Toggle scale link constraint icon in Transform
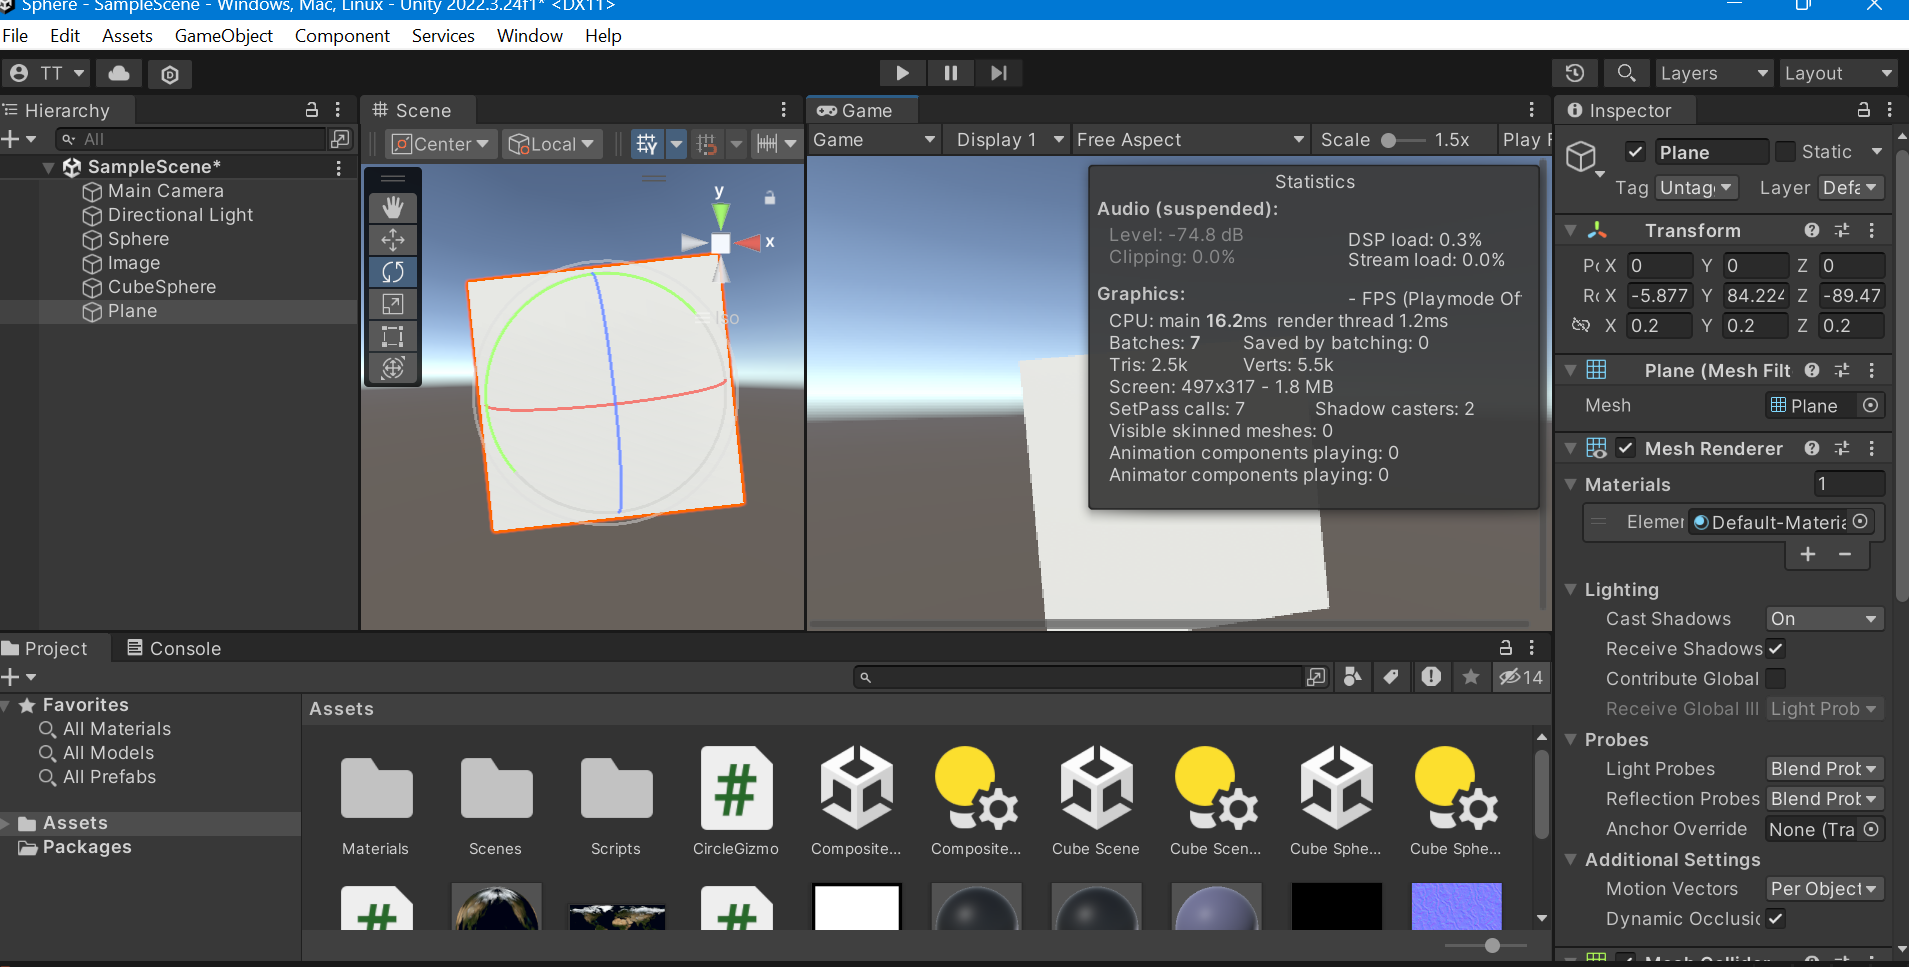Image resolution: width=1909 pixels, height=967 pixels. [1581, 325]
